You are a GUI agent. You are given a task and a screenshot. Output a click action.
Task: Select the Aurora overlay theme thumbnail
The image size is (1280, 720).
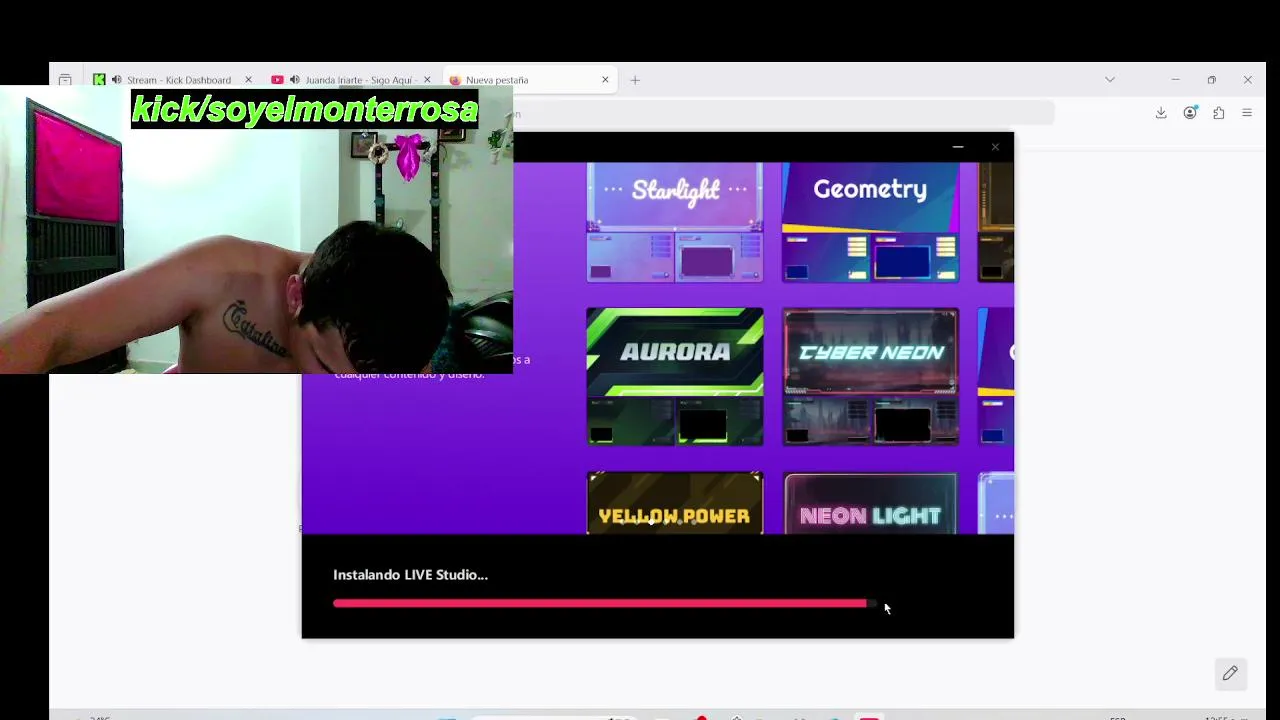(x=675, y=377)
